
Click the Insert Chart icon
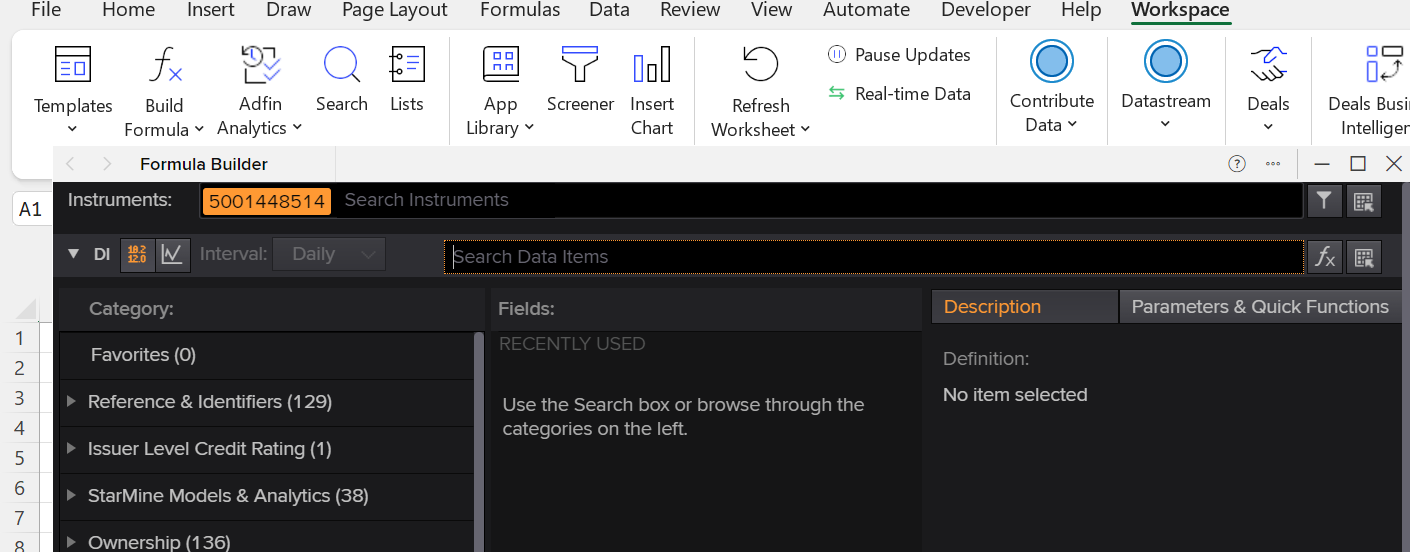[652, 65]
